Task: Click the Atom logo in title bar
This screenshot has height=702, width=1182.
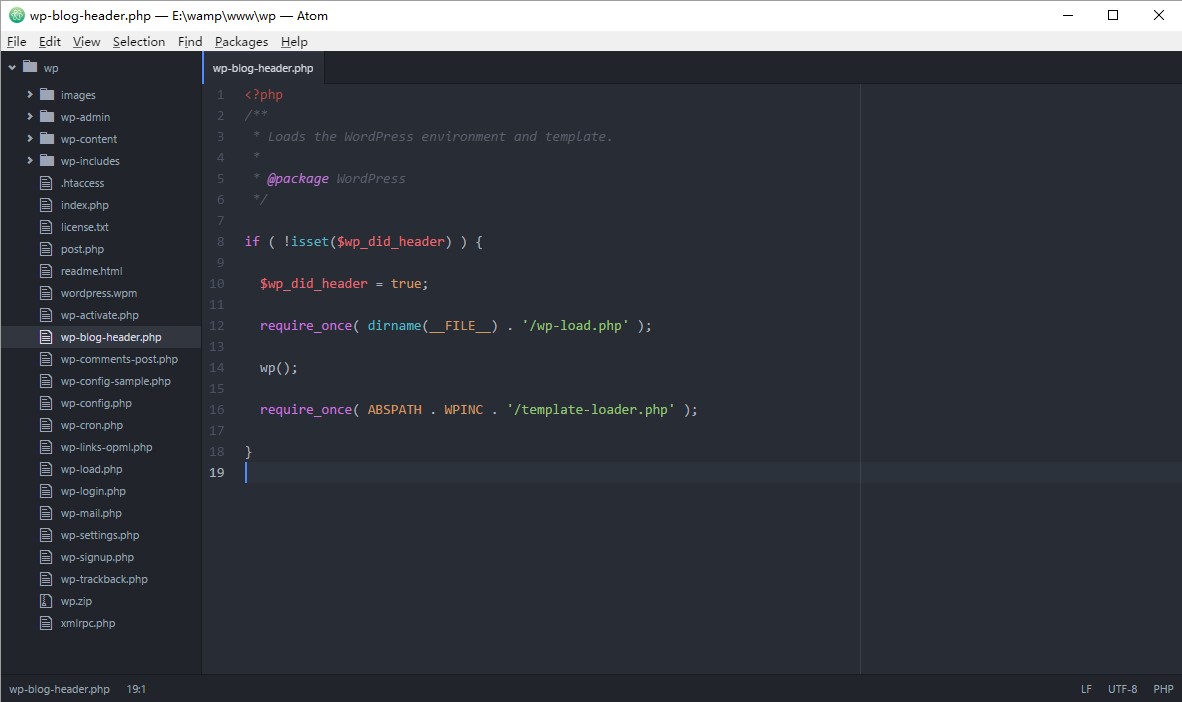Action: [16, 15]
